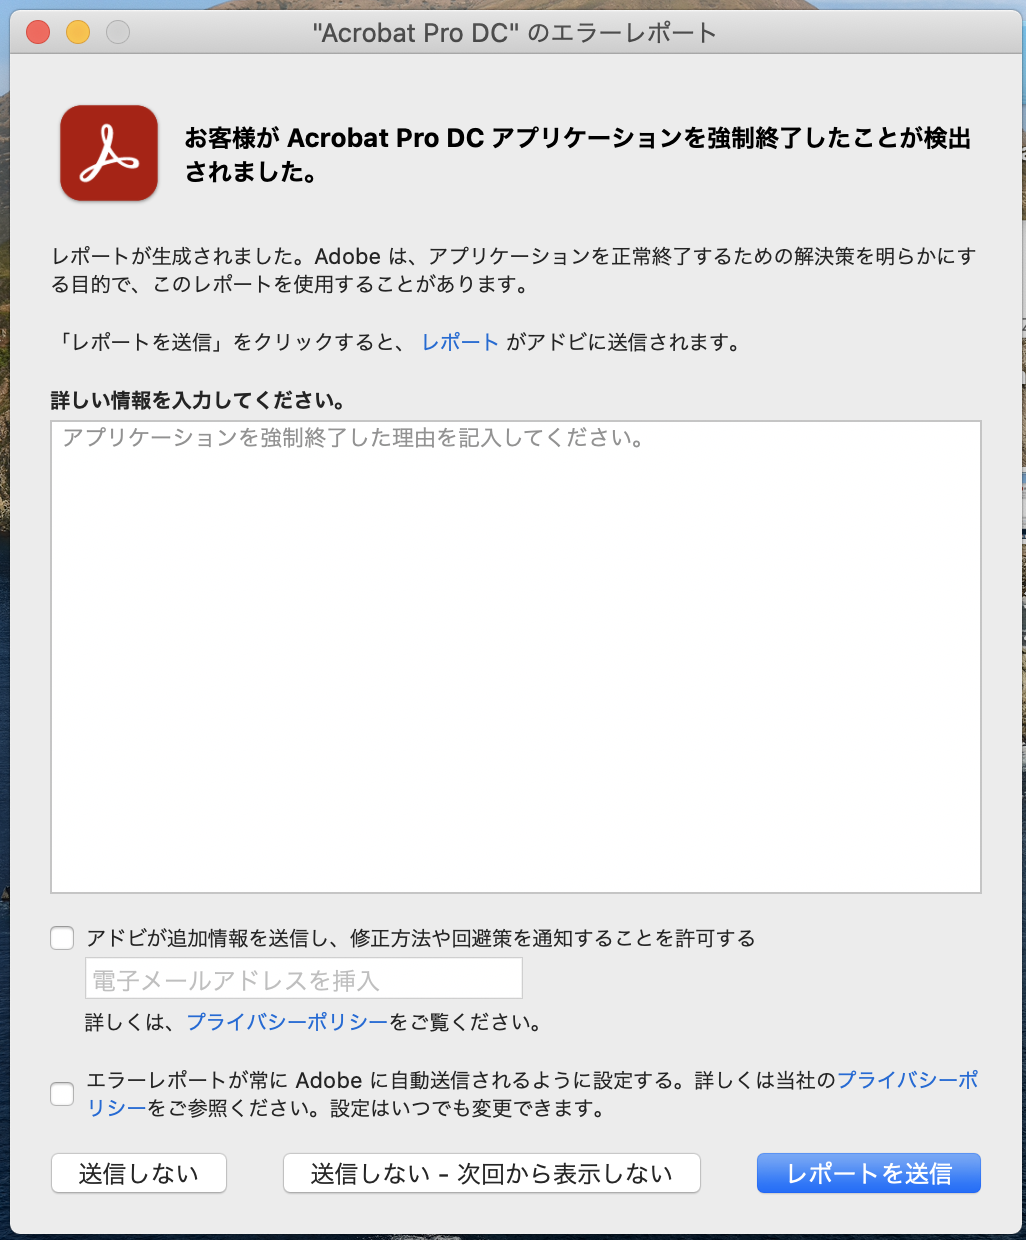The image size is (1026, 1240).
Task: Close the error report window
Action: (x=37, y=31)
